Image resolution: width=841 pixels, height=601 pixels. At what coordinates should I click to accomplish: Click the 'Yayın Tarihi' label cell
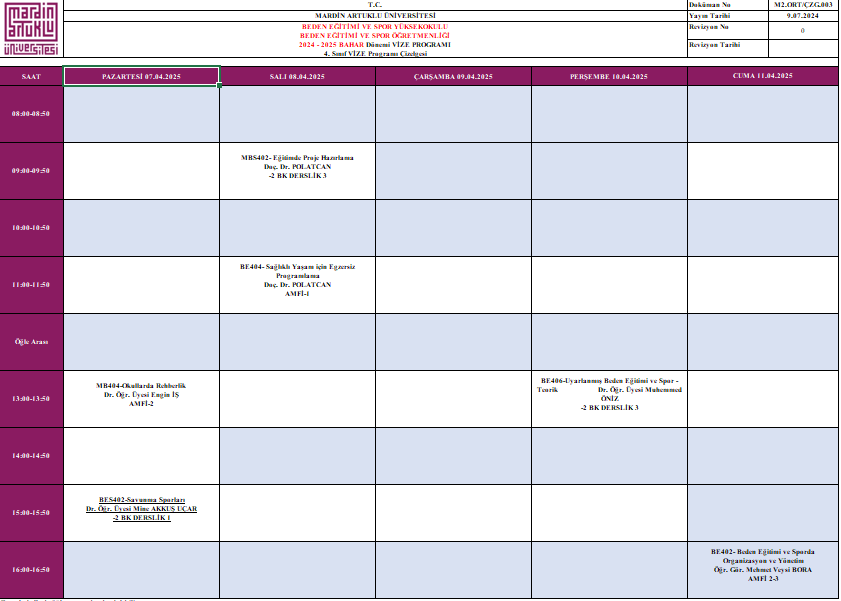pos(728,16)
